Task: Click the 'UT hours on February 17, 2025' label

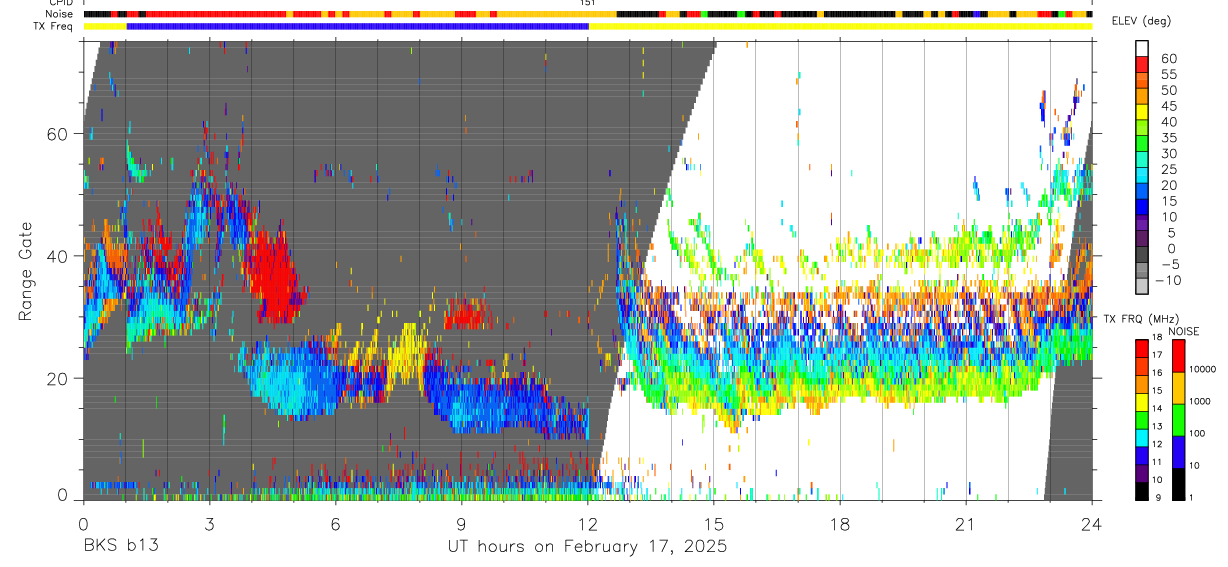Action: [x=587, y=546]
